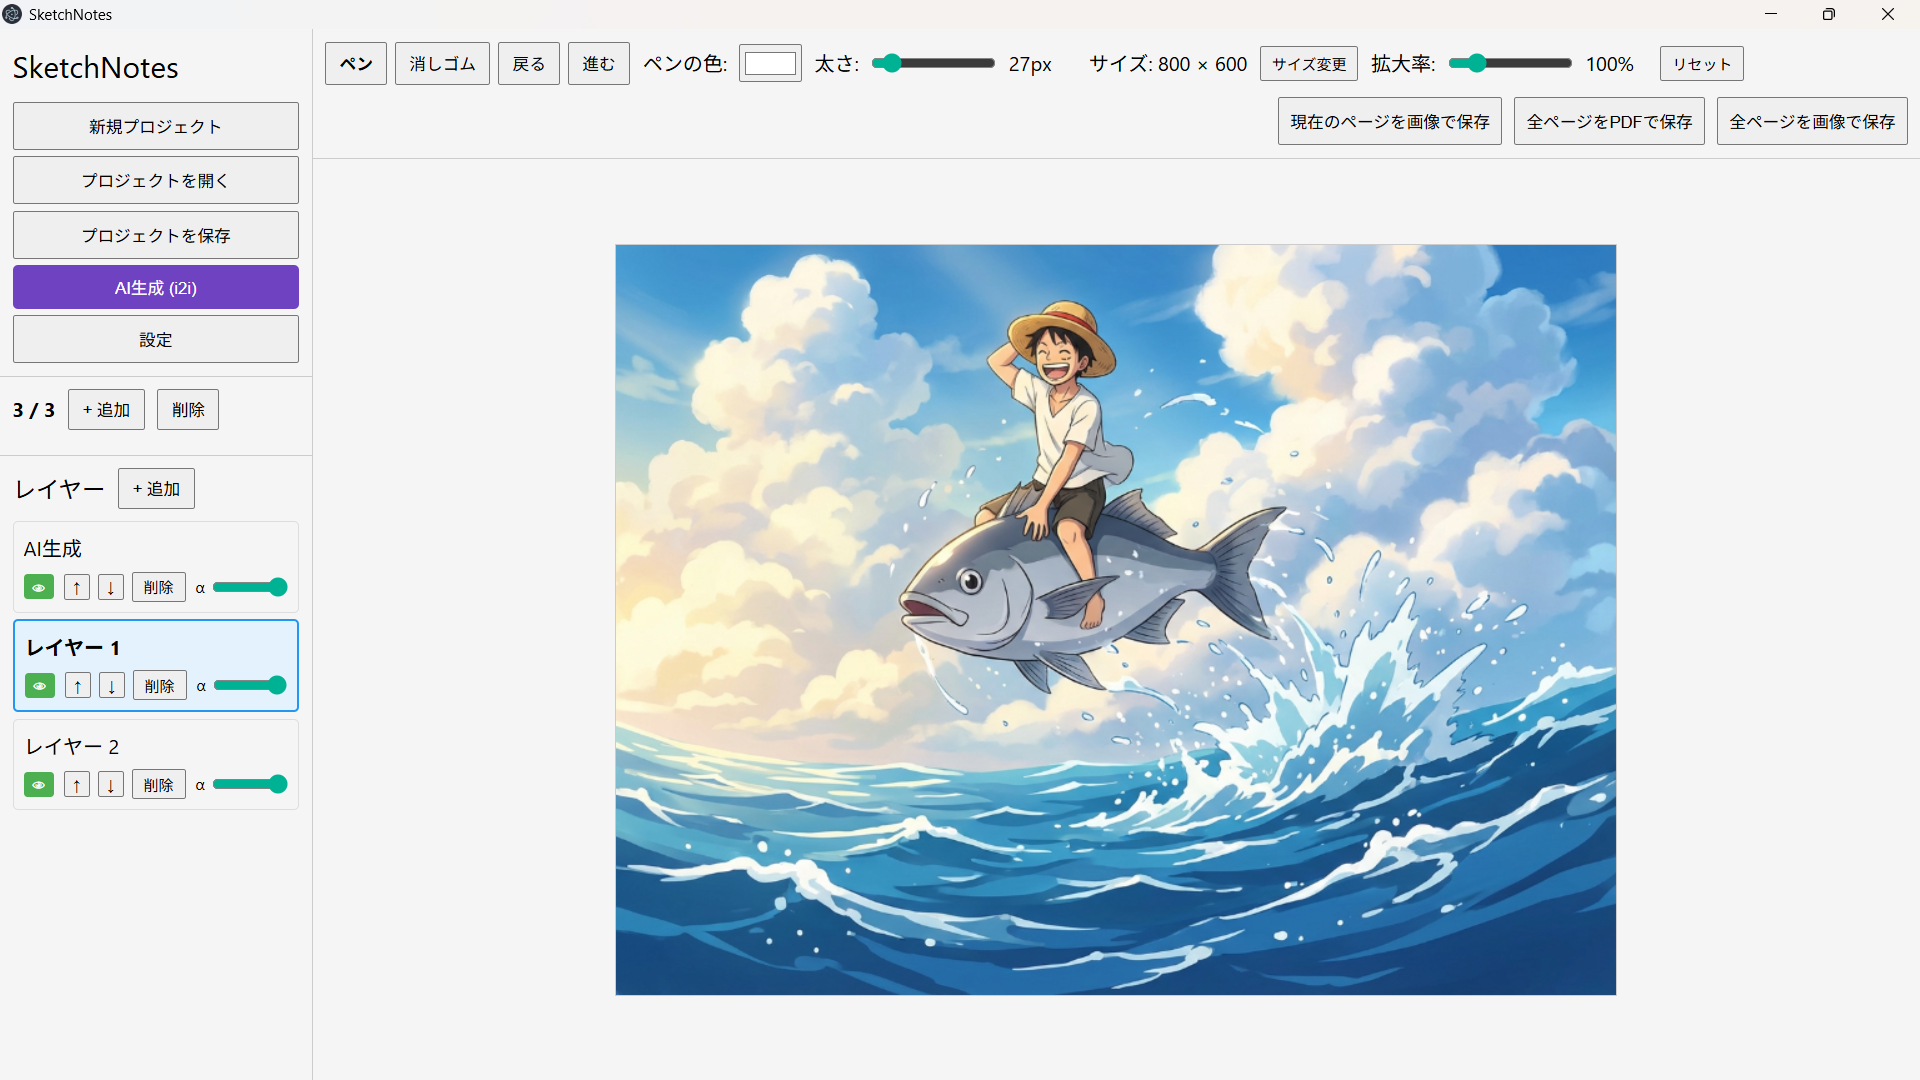This screenshot has width=1920, height=1080.
Task: Hide the AI生成 layer with its eye icon
Action: (x=39, y=587)
